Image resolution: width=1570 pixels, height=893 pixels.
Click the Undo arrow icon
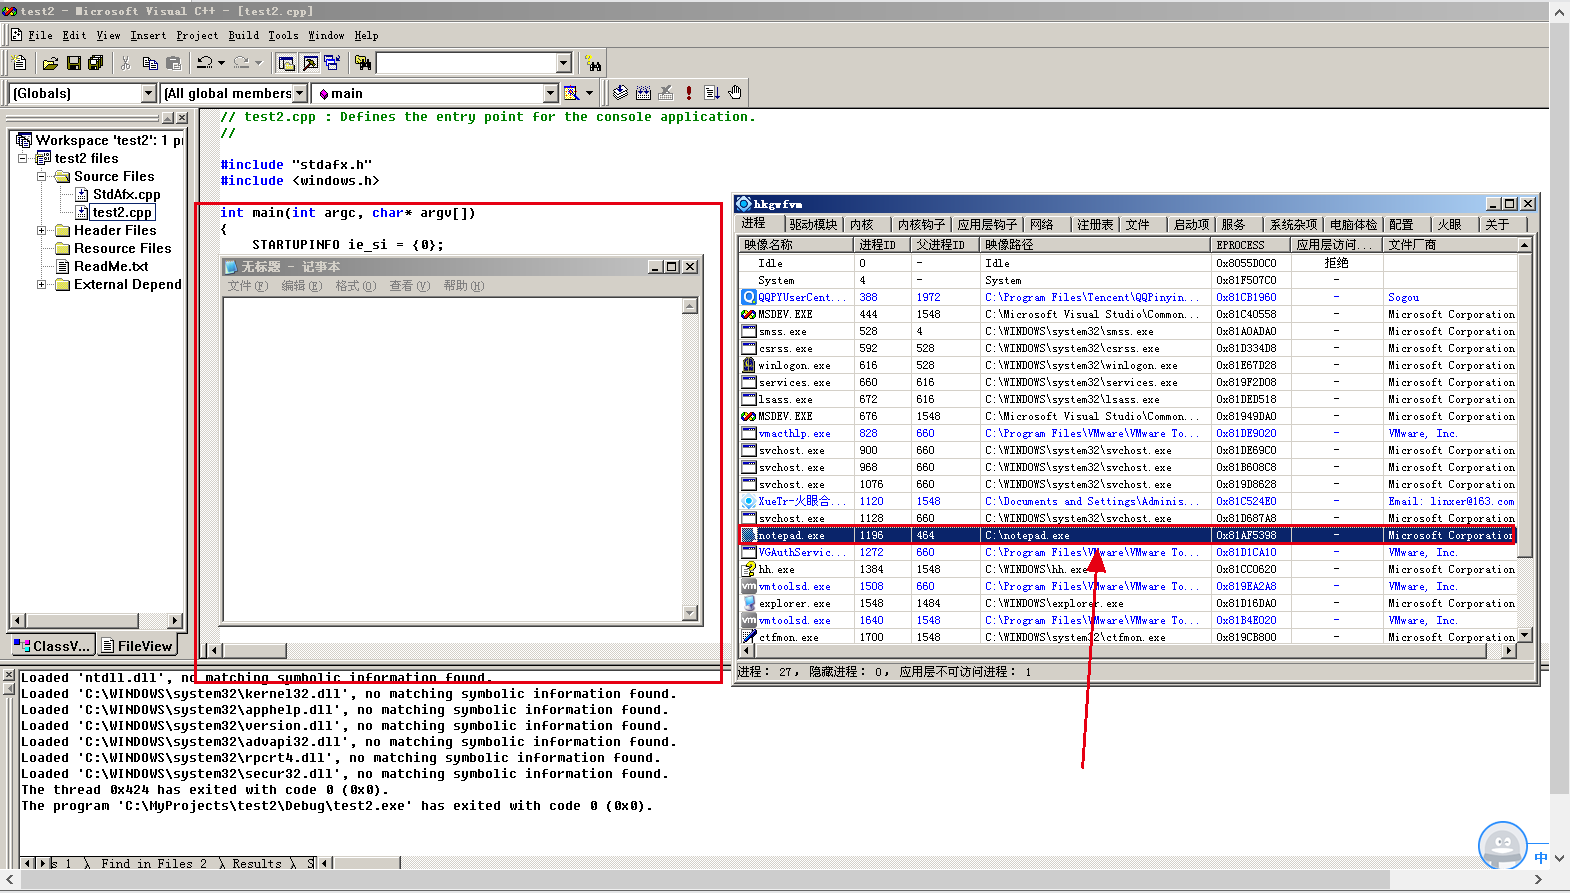tap(204, 63)
